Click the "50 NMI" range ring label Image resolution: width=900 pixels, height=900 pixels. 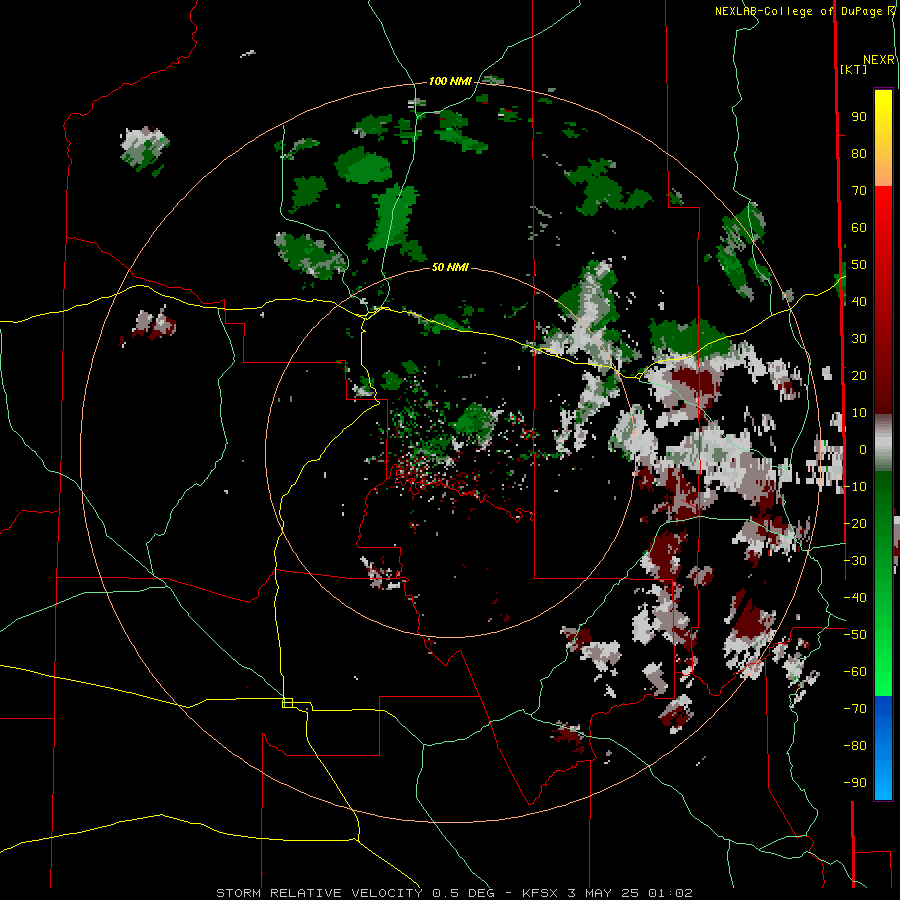tap(450, 267)
